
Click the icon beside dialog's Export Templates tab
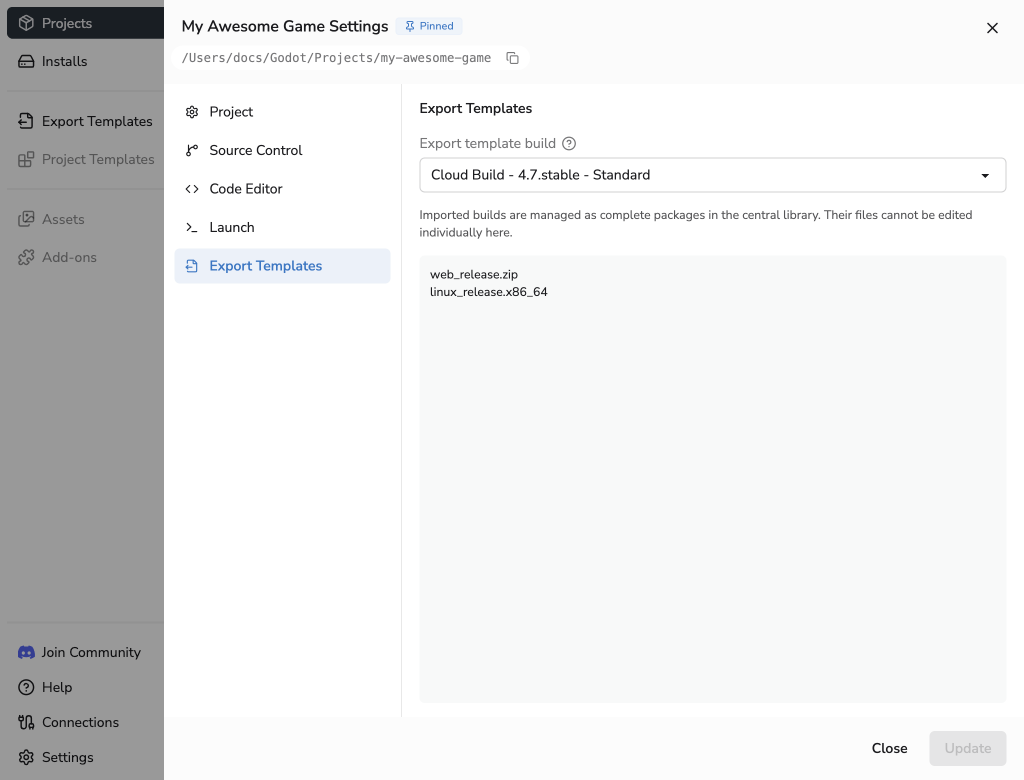[192, 266]
